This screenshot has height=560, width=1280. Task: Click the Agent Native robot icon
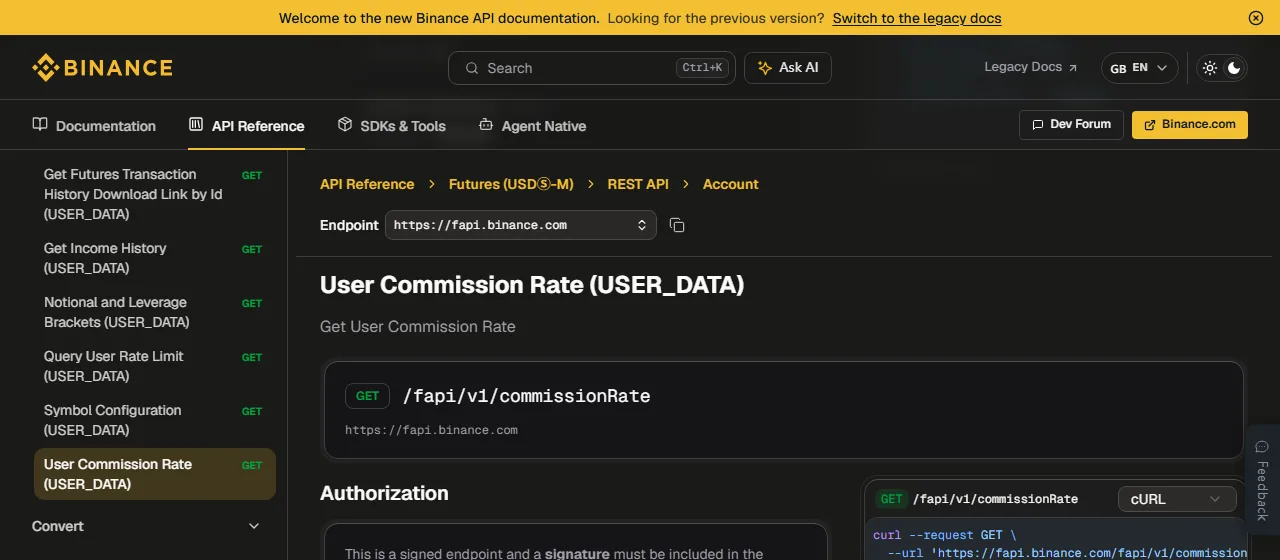(486, 124)
